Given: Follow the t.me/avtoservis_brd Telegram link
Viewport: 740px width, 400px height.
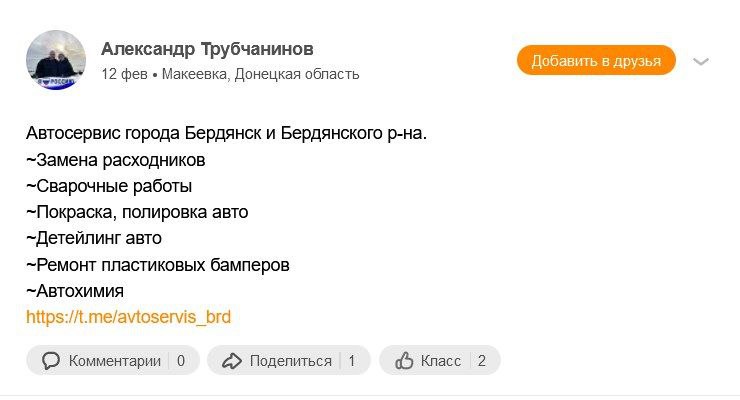Looking at the screenshot, I should [x=128, y=318].
